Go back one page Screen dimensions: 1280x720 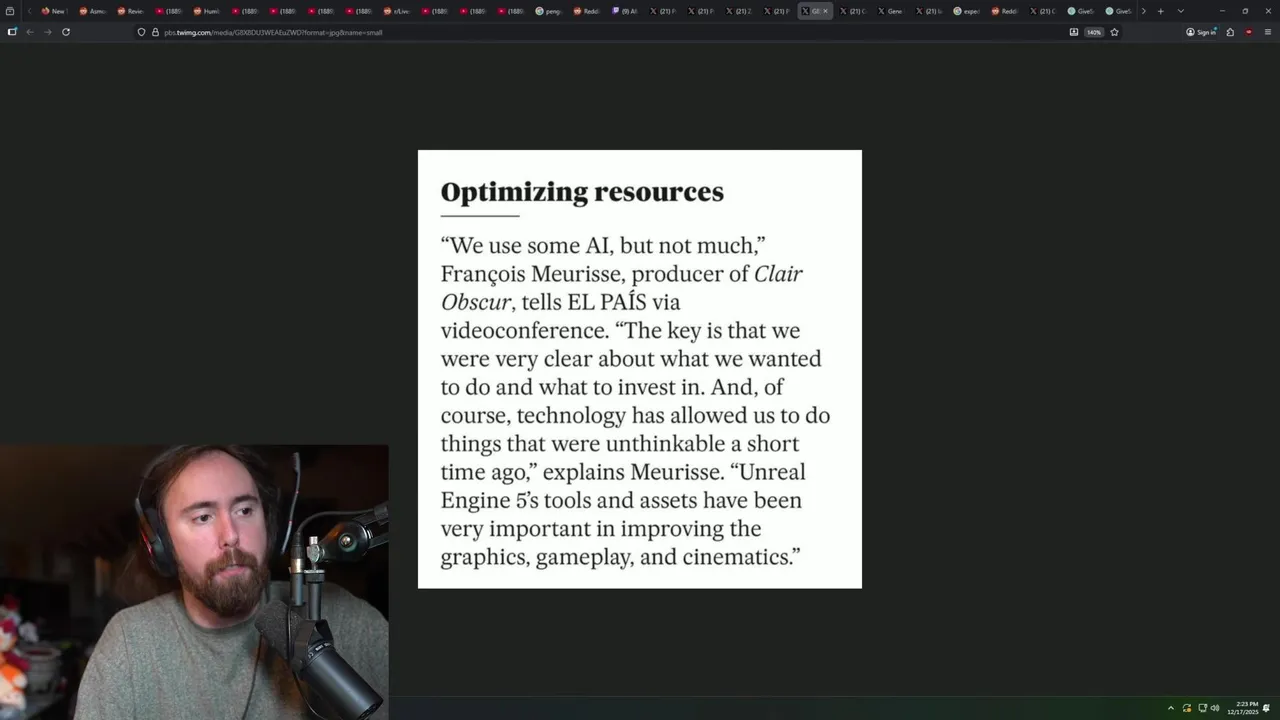30,32
